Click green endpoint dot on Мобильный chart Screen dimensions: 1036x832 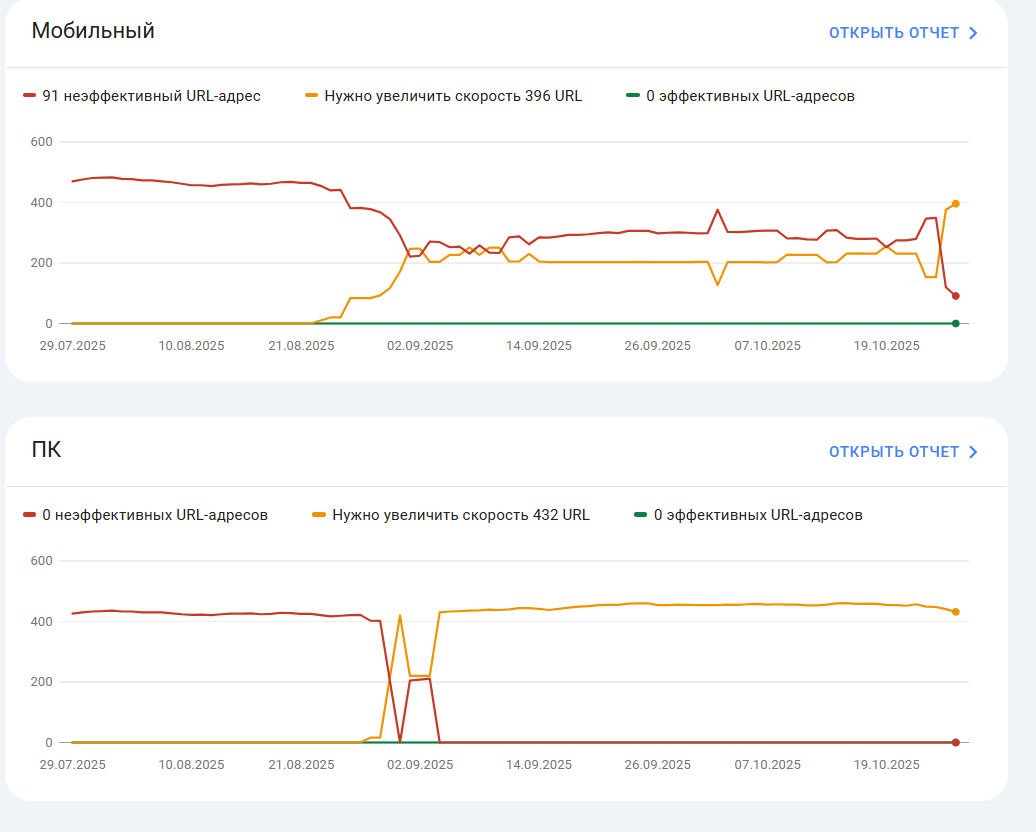955,323
